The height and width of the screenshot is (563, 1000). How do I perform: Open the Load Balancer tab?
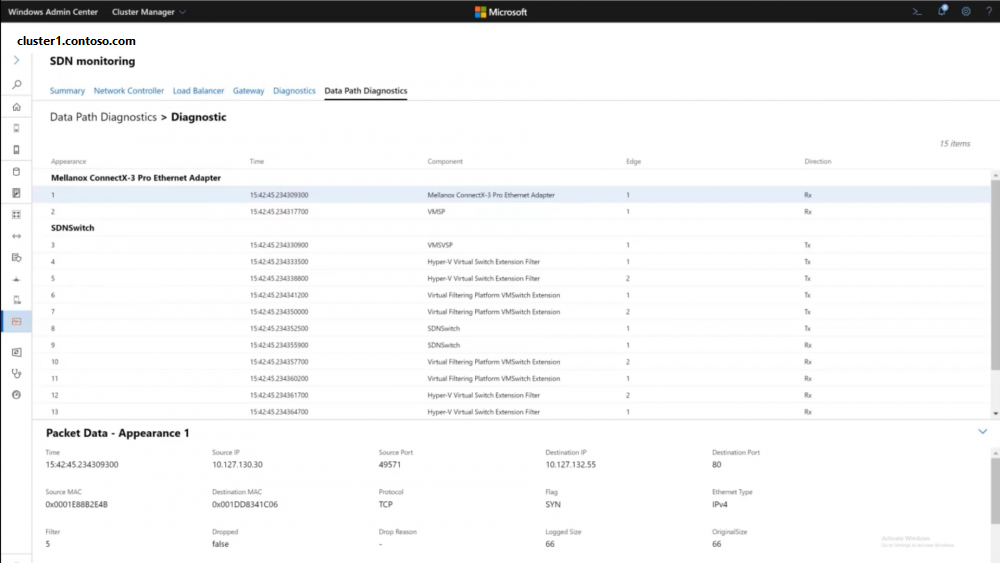198,91
